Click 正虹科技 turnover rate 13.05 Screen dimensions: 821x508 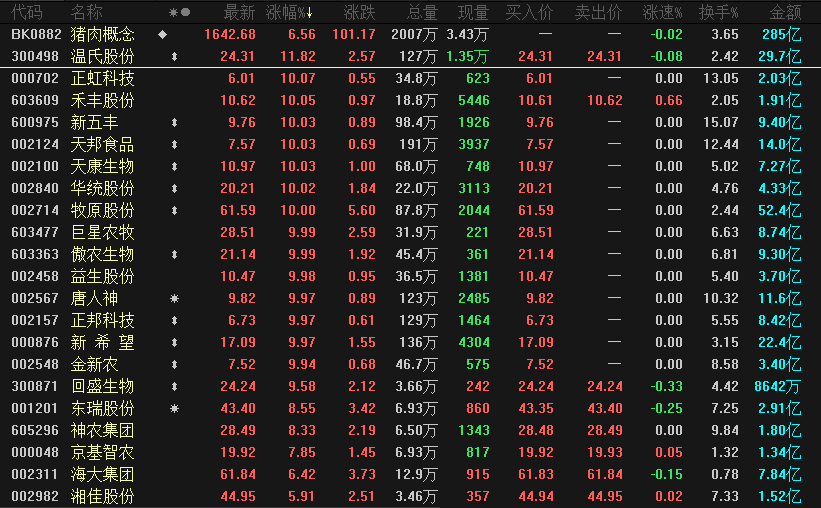click(720, 79)
